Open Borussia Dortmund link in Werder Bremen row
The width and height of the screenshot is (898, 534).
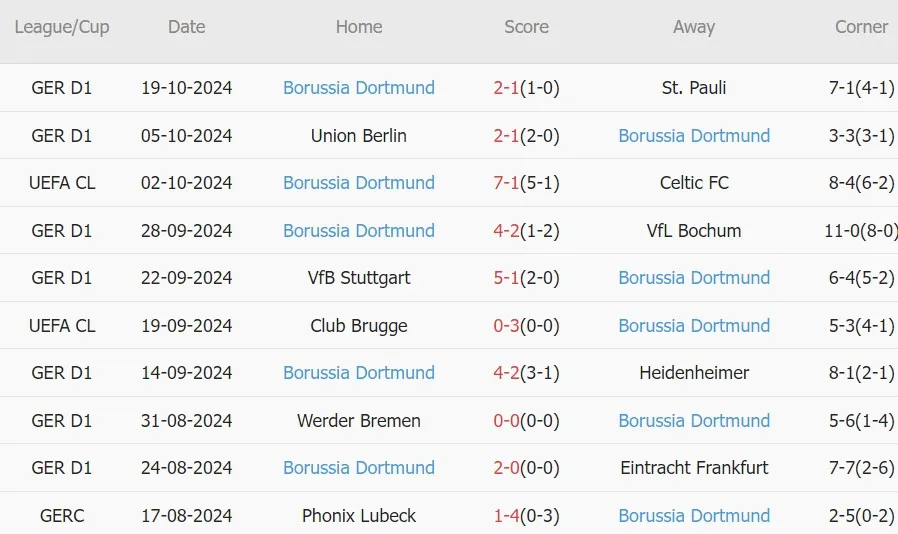pos(694,421)
